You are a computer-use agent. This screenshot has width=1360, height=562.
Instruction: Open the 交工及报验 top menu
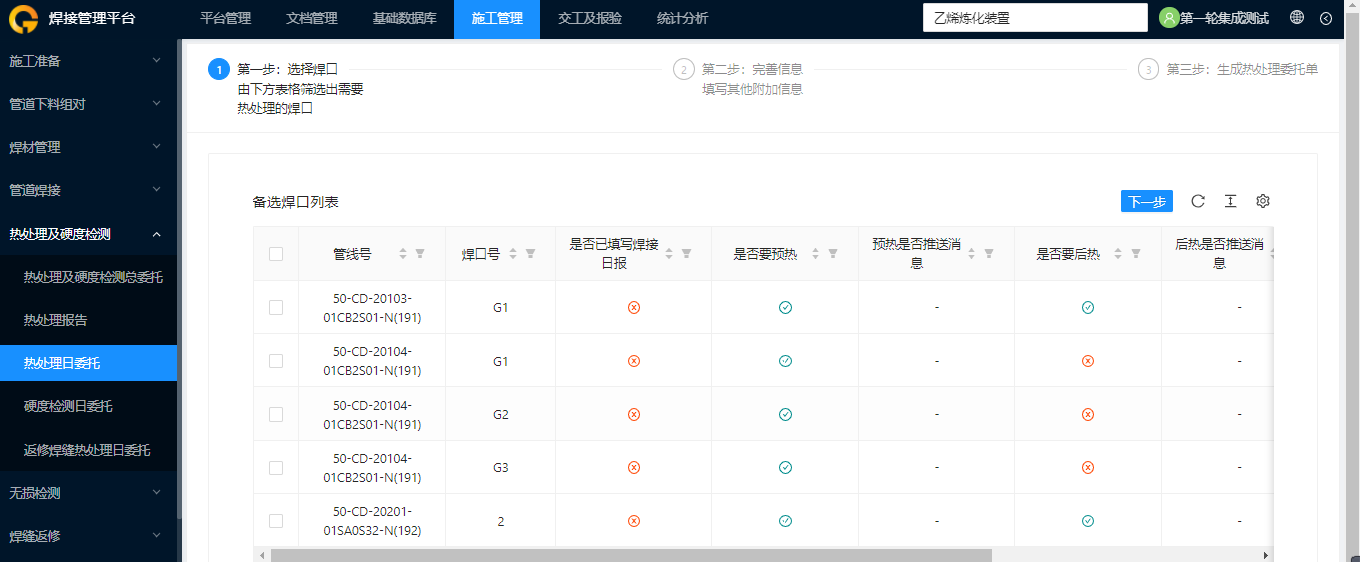pos(590,18)
